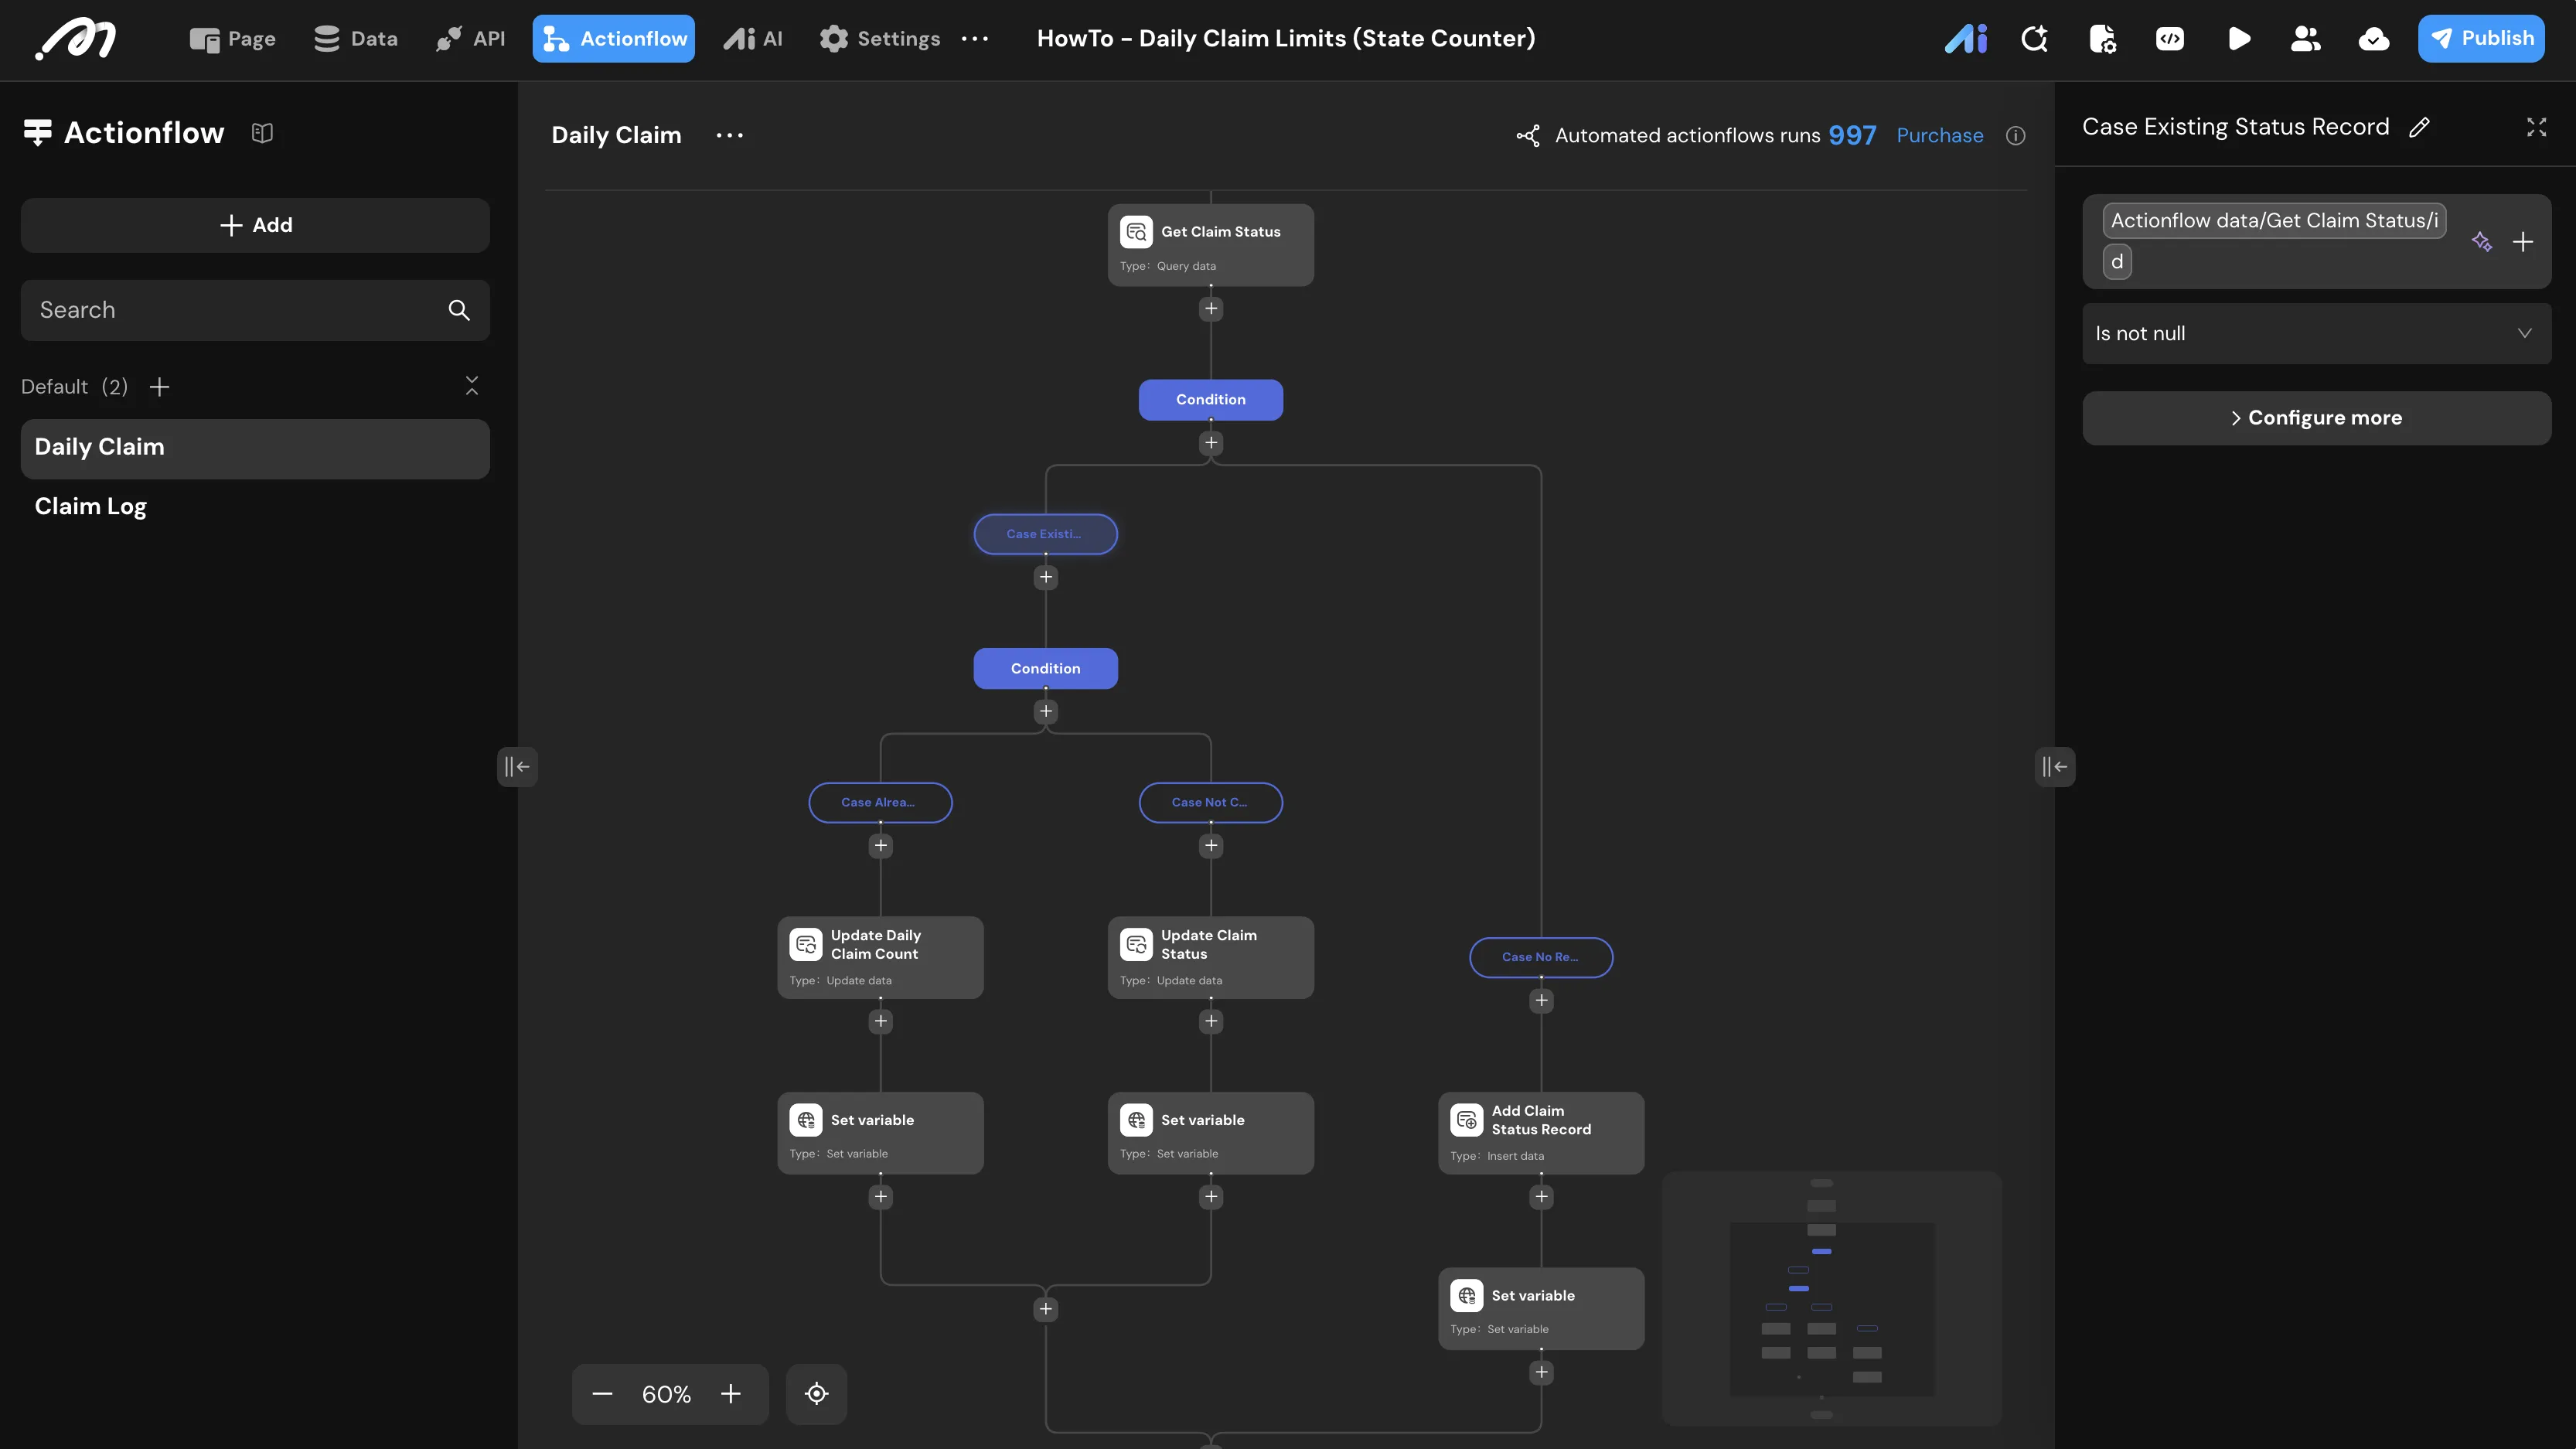Select the Daily Claim actionflow
2576x1449 pixels.
(x=255, y=448)
